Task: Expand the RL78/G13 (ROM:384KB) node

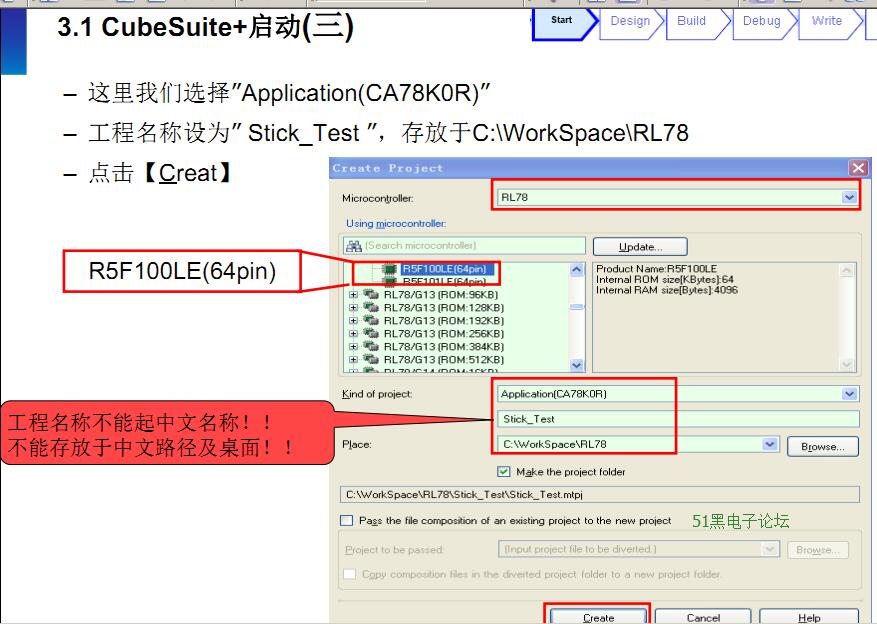Action: (x=353, y=347)
